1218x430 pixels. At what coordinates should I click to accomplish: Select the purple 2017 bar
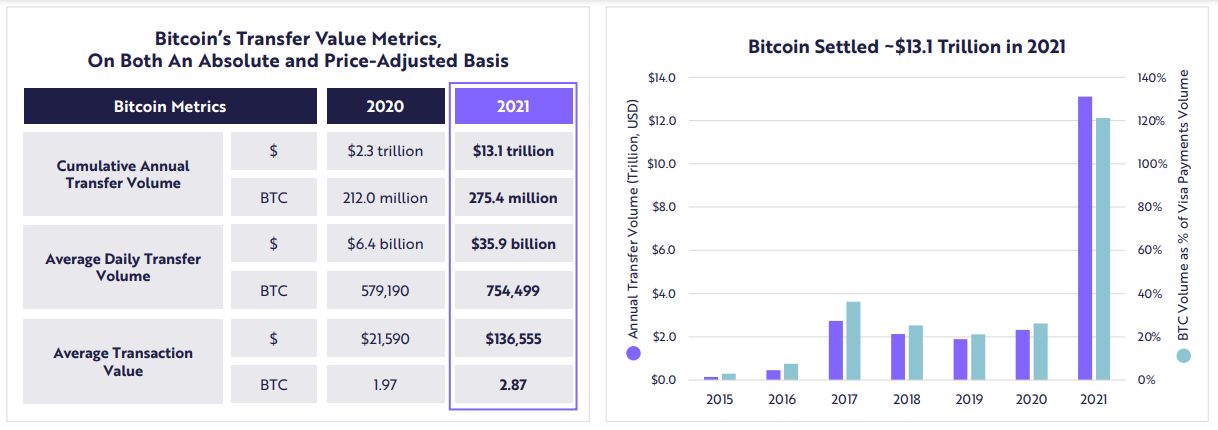837,350
